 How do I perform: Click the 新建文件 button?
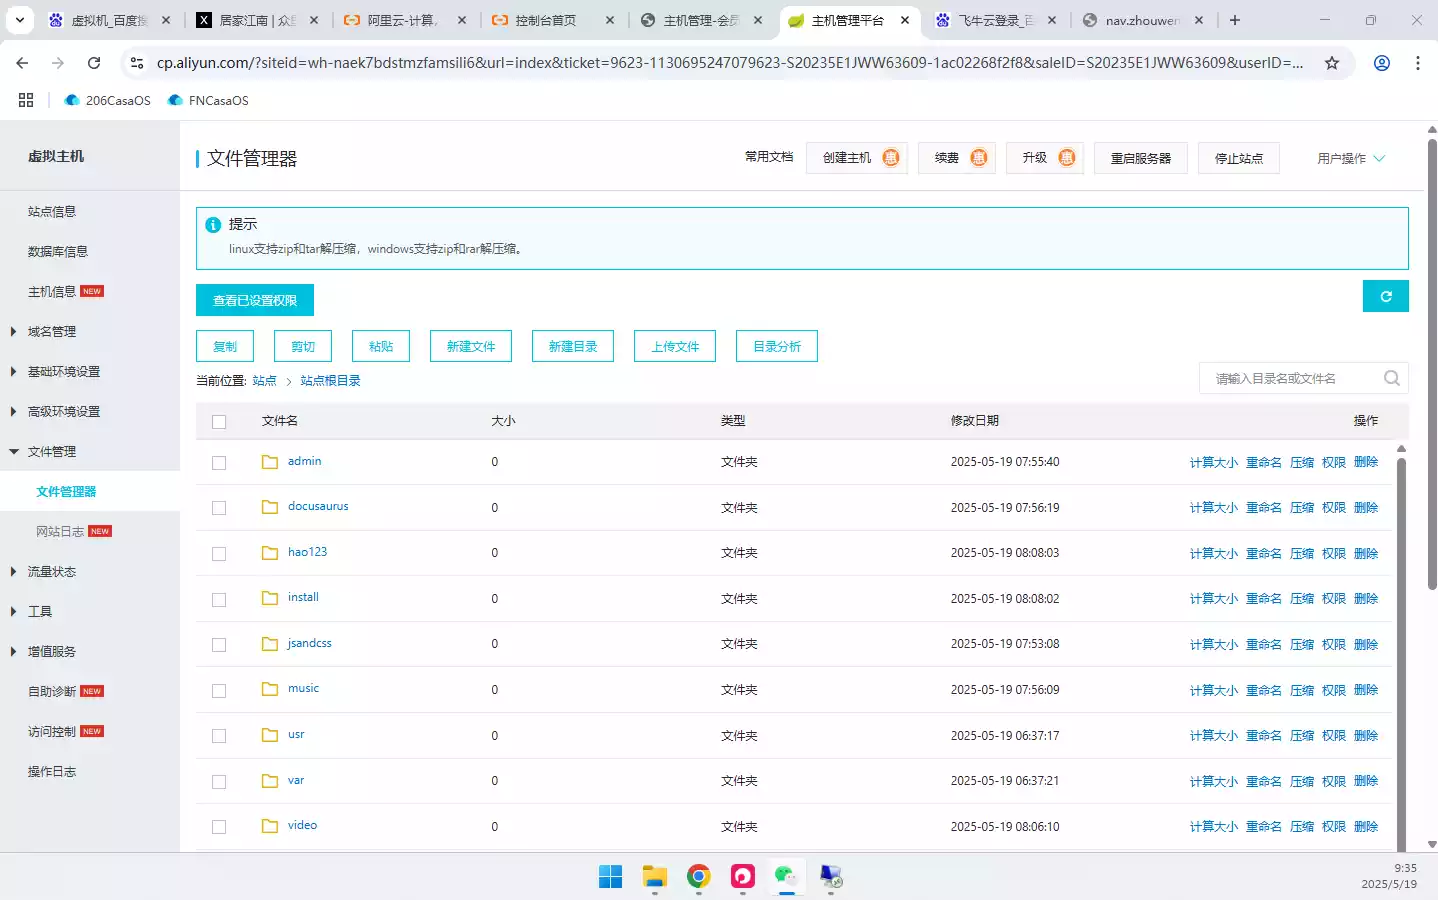click(471, 346)
